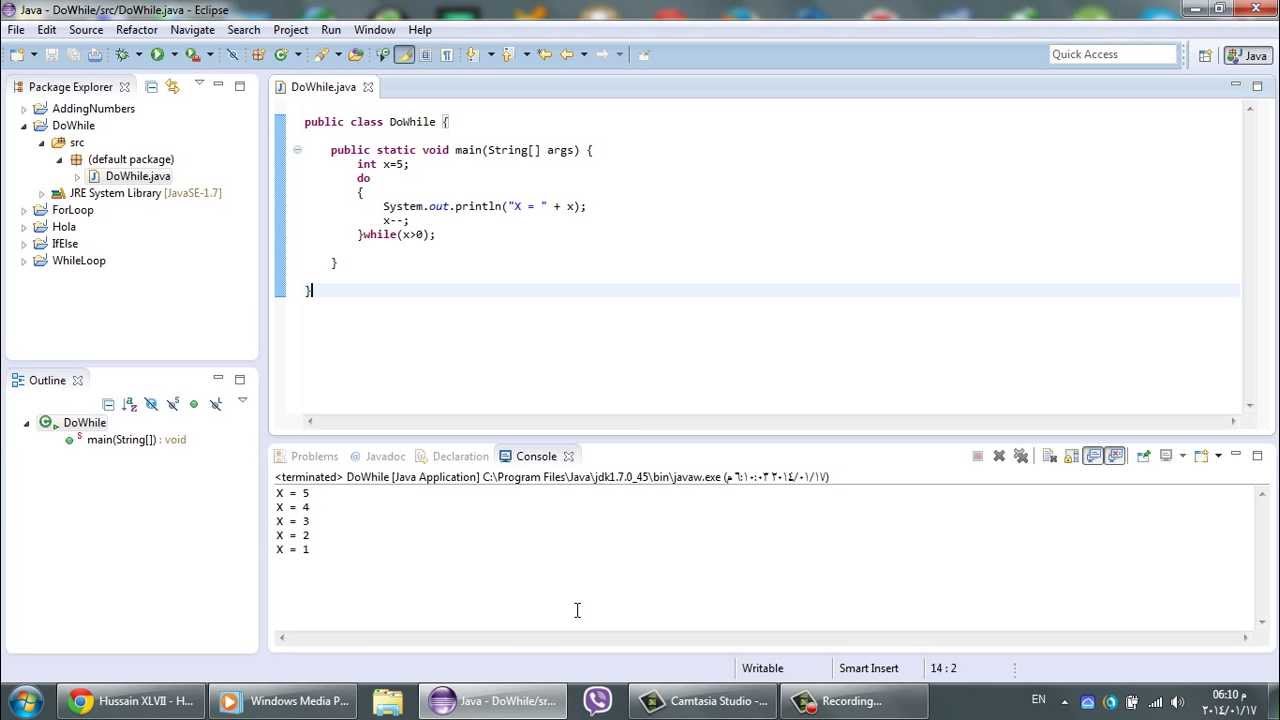Switch to the Javadoc tab
The width and height of the screenshot is (1280, 720).
385,456
